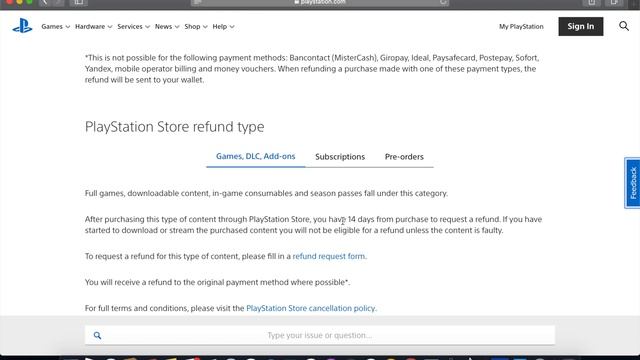The width and height of the screenshot is (640, 360).
Task: Open the Services dropdown
Action: tap(133, 27)
